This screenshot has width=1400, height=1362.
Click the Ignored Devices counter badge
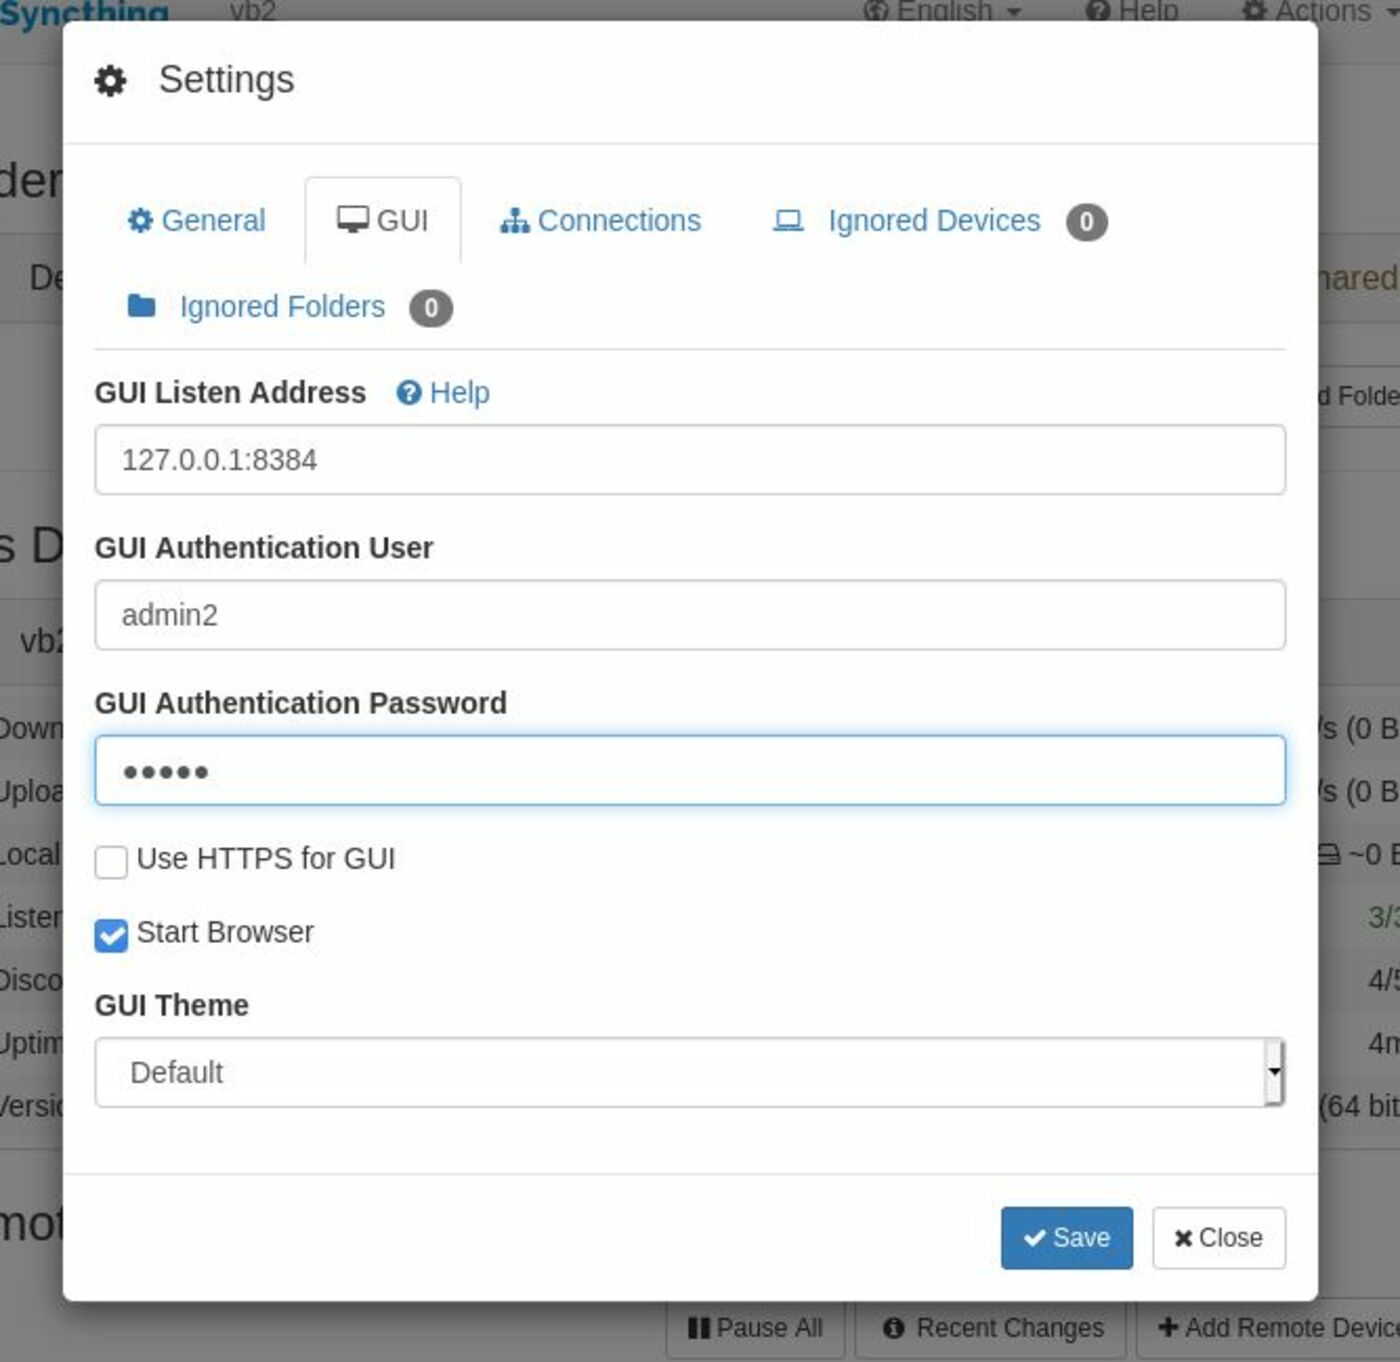[x=1087, y=223]
